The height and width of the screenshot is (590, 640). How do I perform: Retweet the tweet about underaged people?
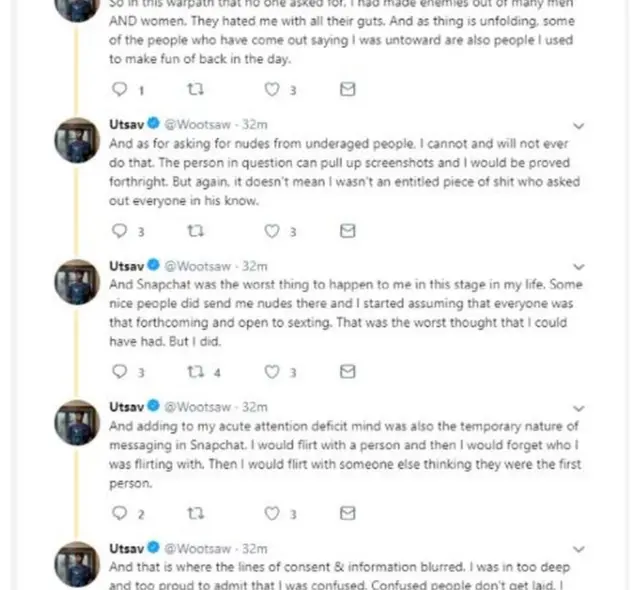[196, 231]
